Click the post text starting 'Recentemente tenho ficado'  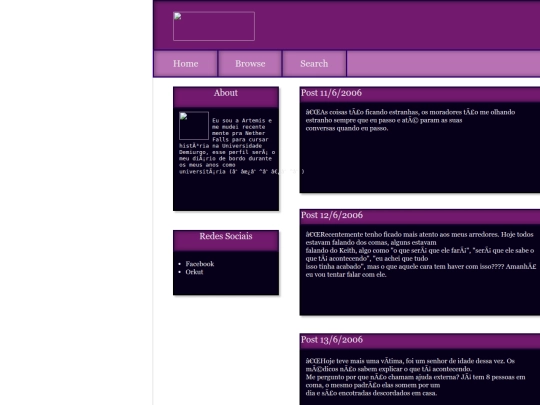click(x=421, y=255)
